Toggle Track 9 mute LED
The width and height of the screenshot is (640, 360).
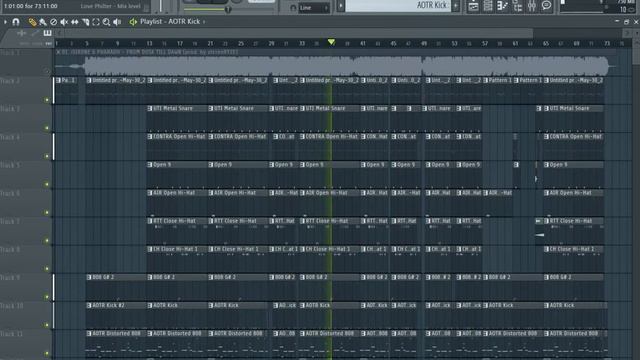point(47,297)
